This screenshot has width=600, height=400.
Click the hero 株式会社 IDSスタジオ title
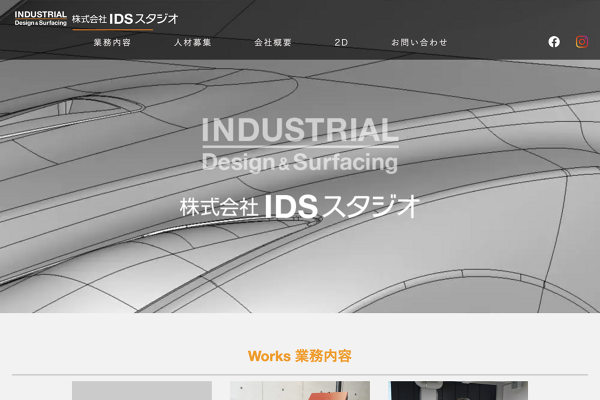coord(300,206)
